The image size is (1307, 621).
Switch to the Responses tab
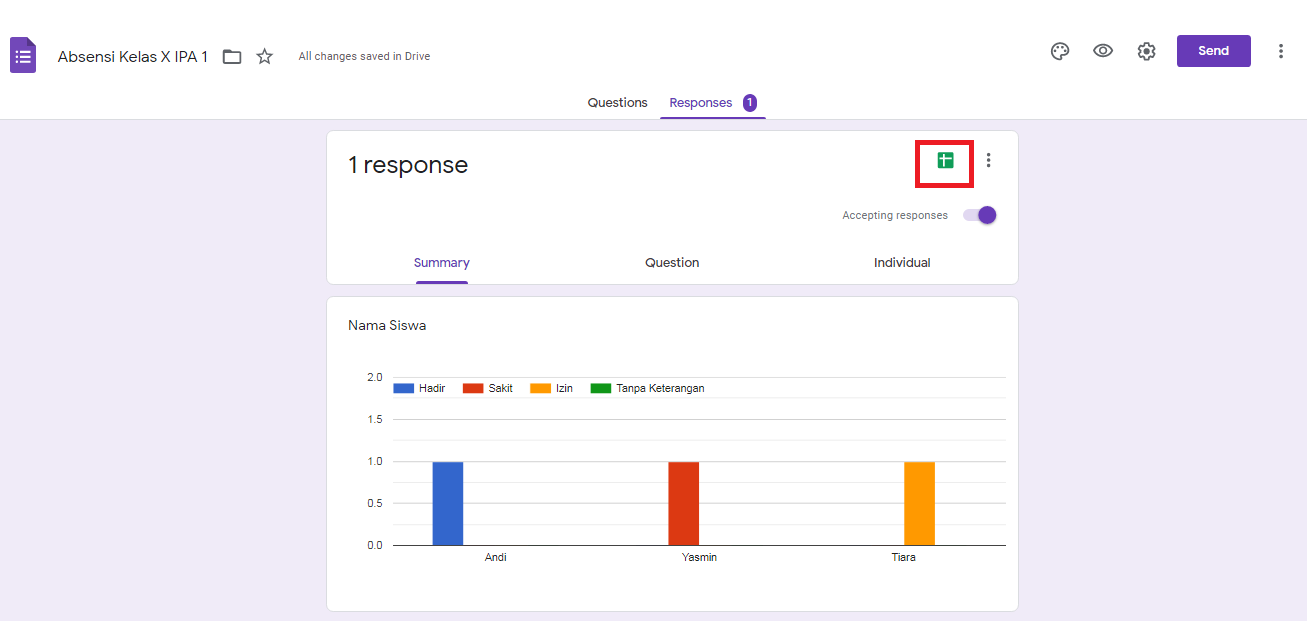[x=702, y=102]
